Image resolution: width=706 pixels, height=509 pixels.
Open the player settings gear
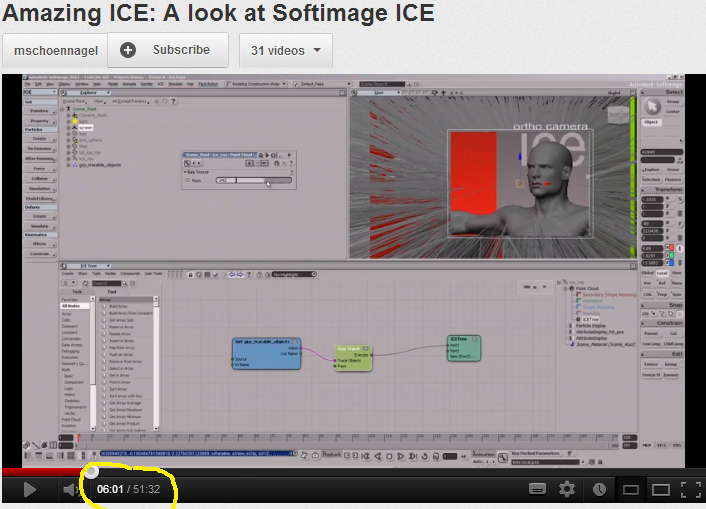pos(567,489)
